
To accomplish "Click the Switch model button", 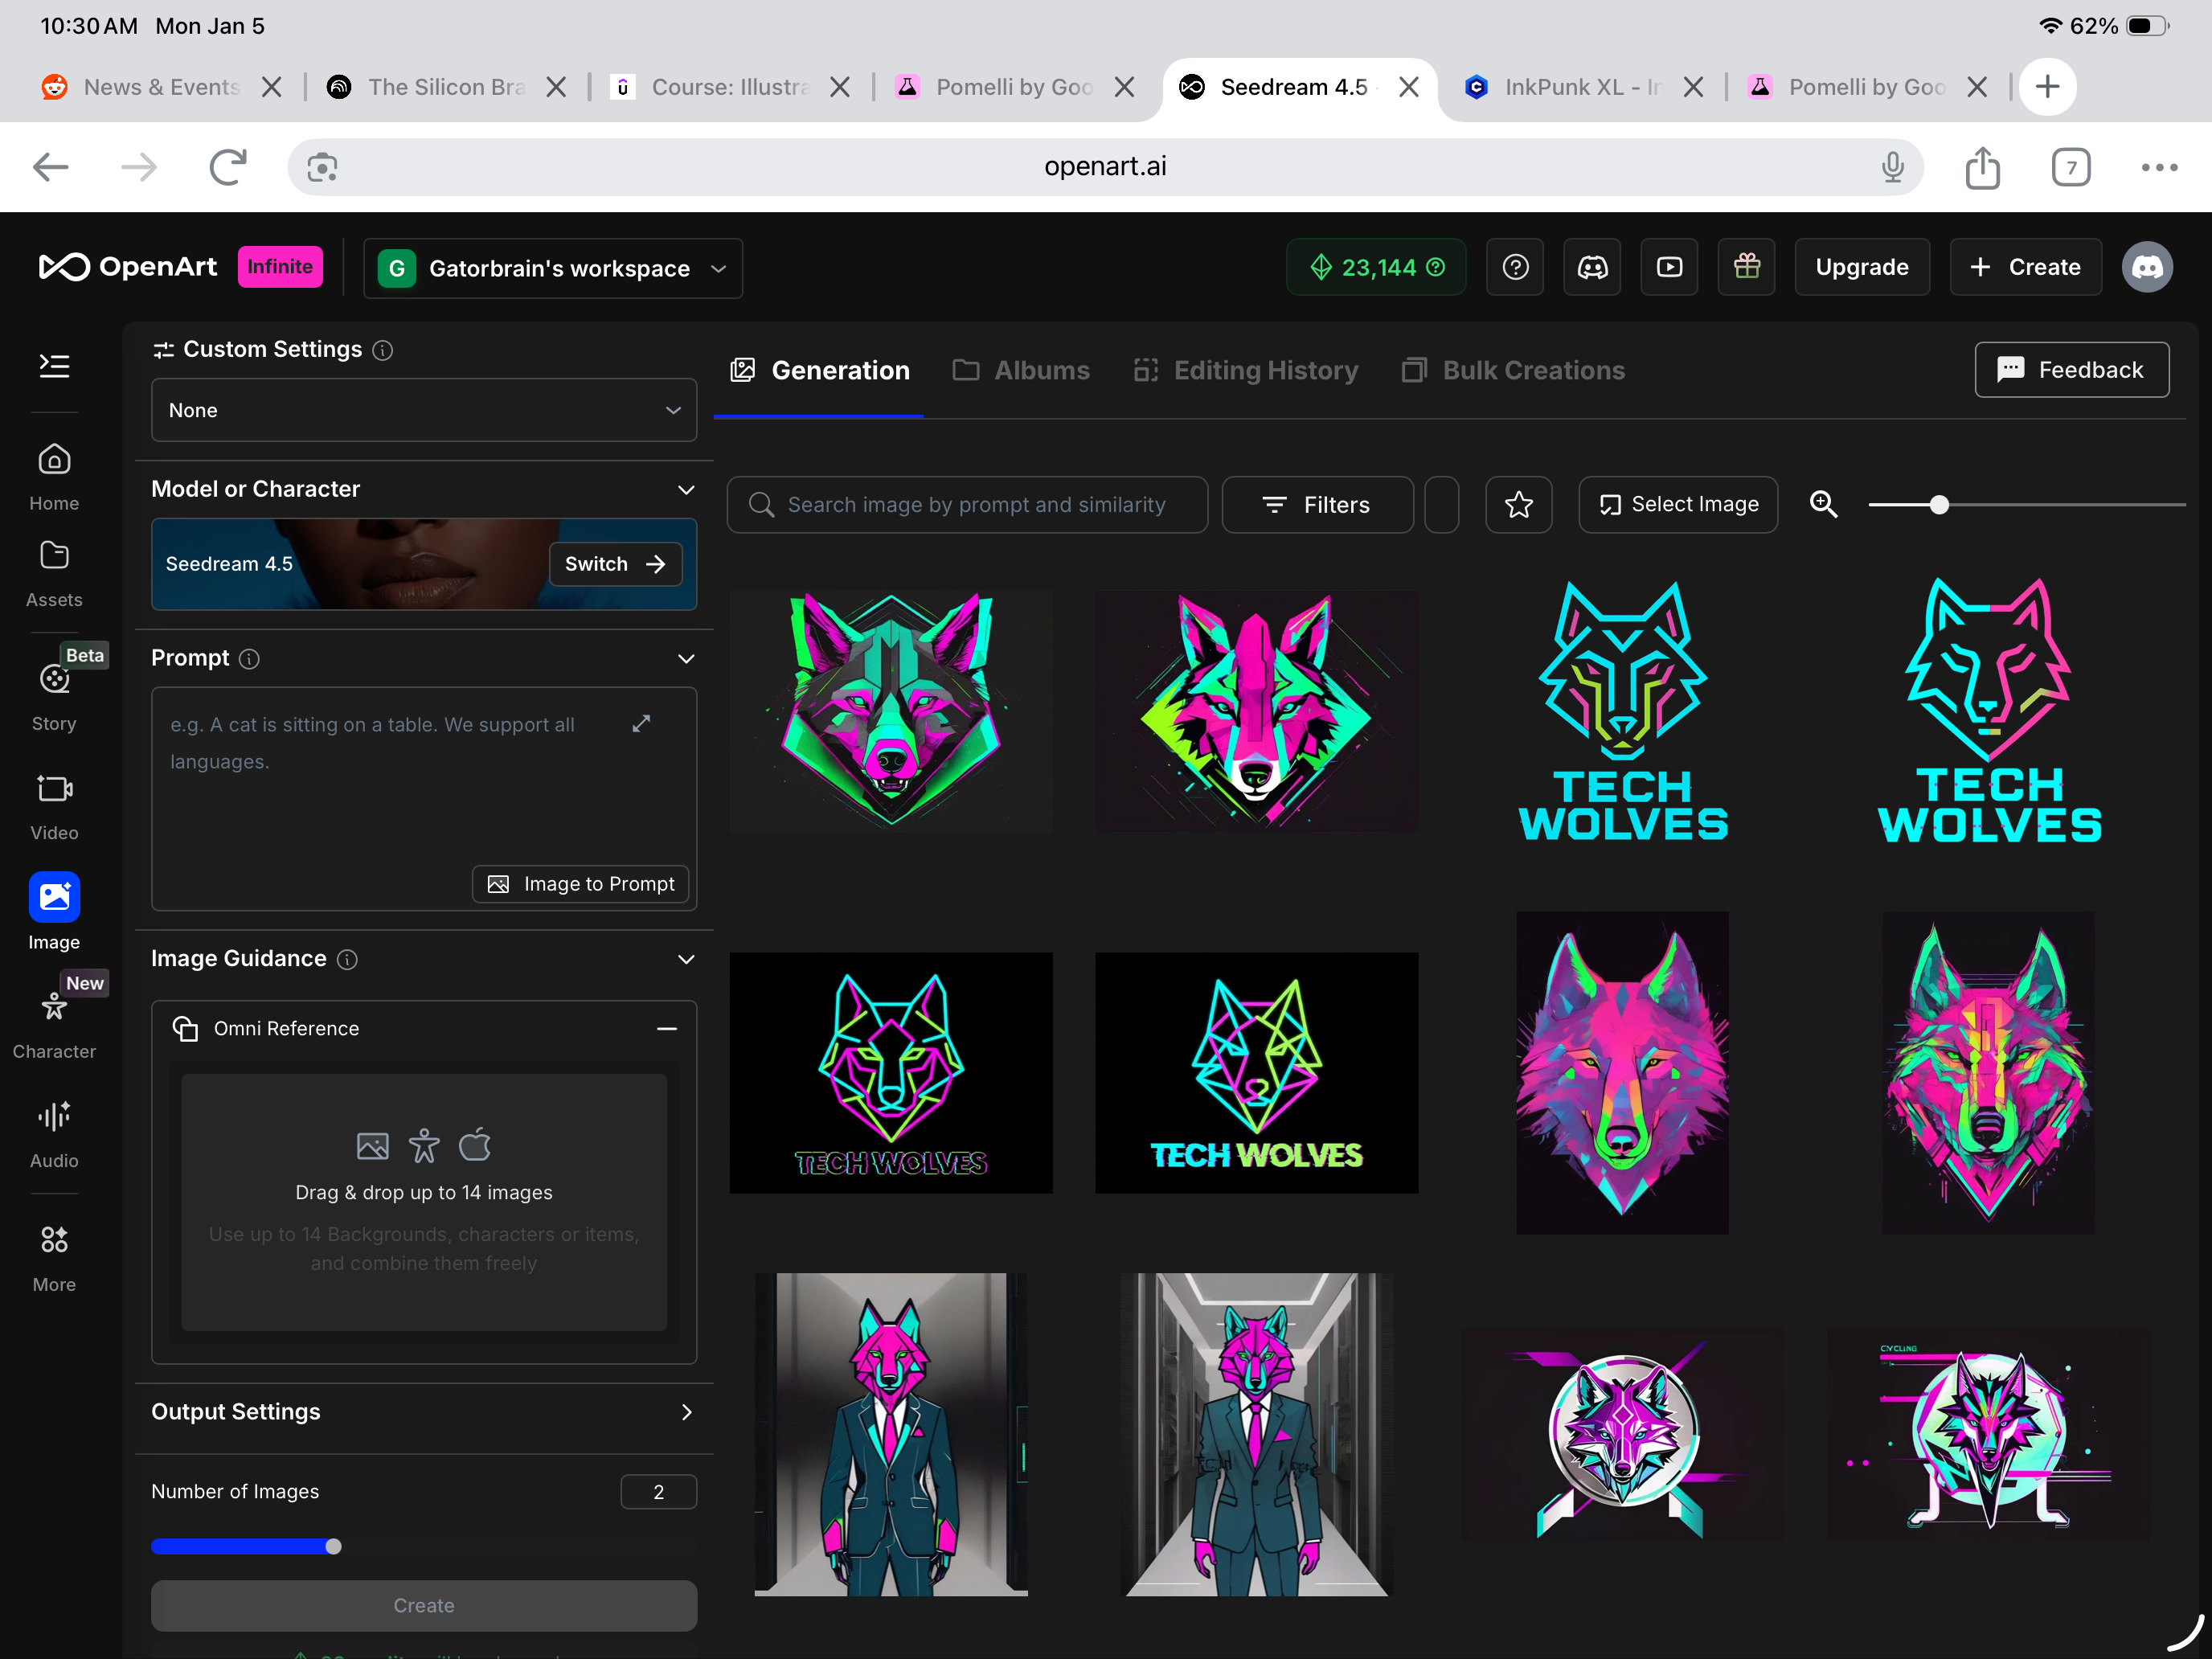I will 615,564.
